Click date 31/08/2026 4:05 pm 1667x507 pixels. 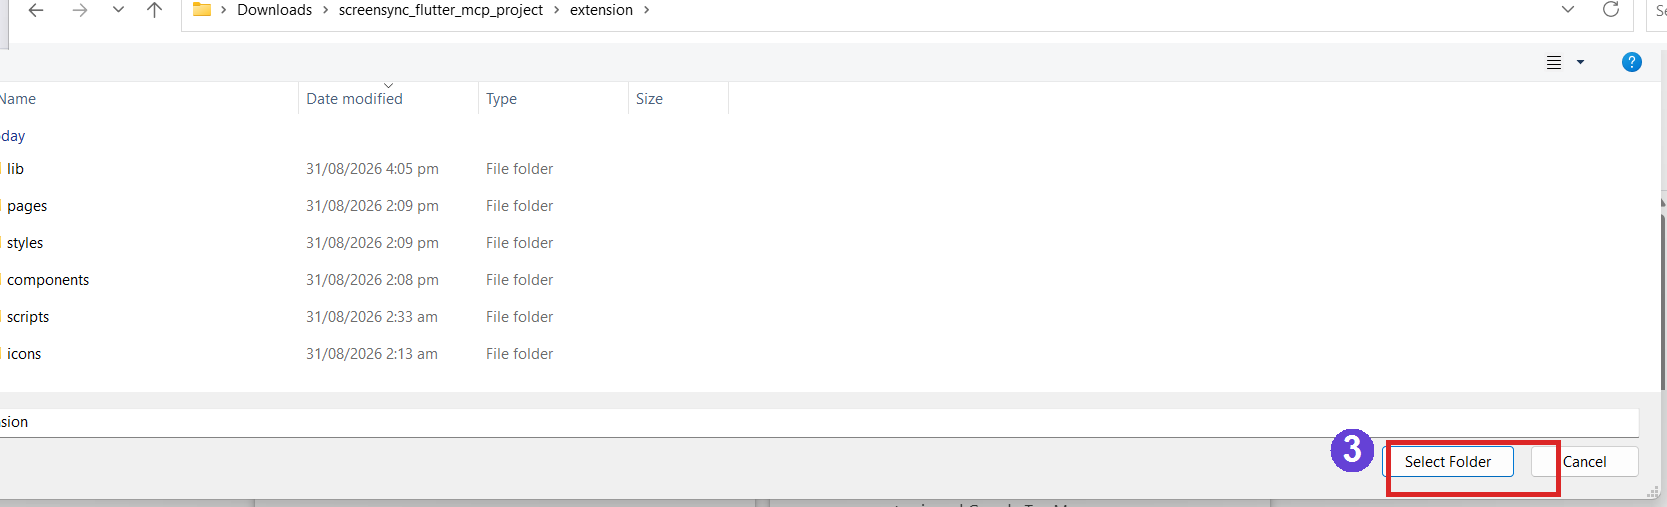pos(372,169)
